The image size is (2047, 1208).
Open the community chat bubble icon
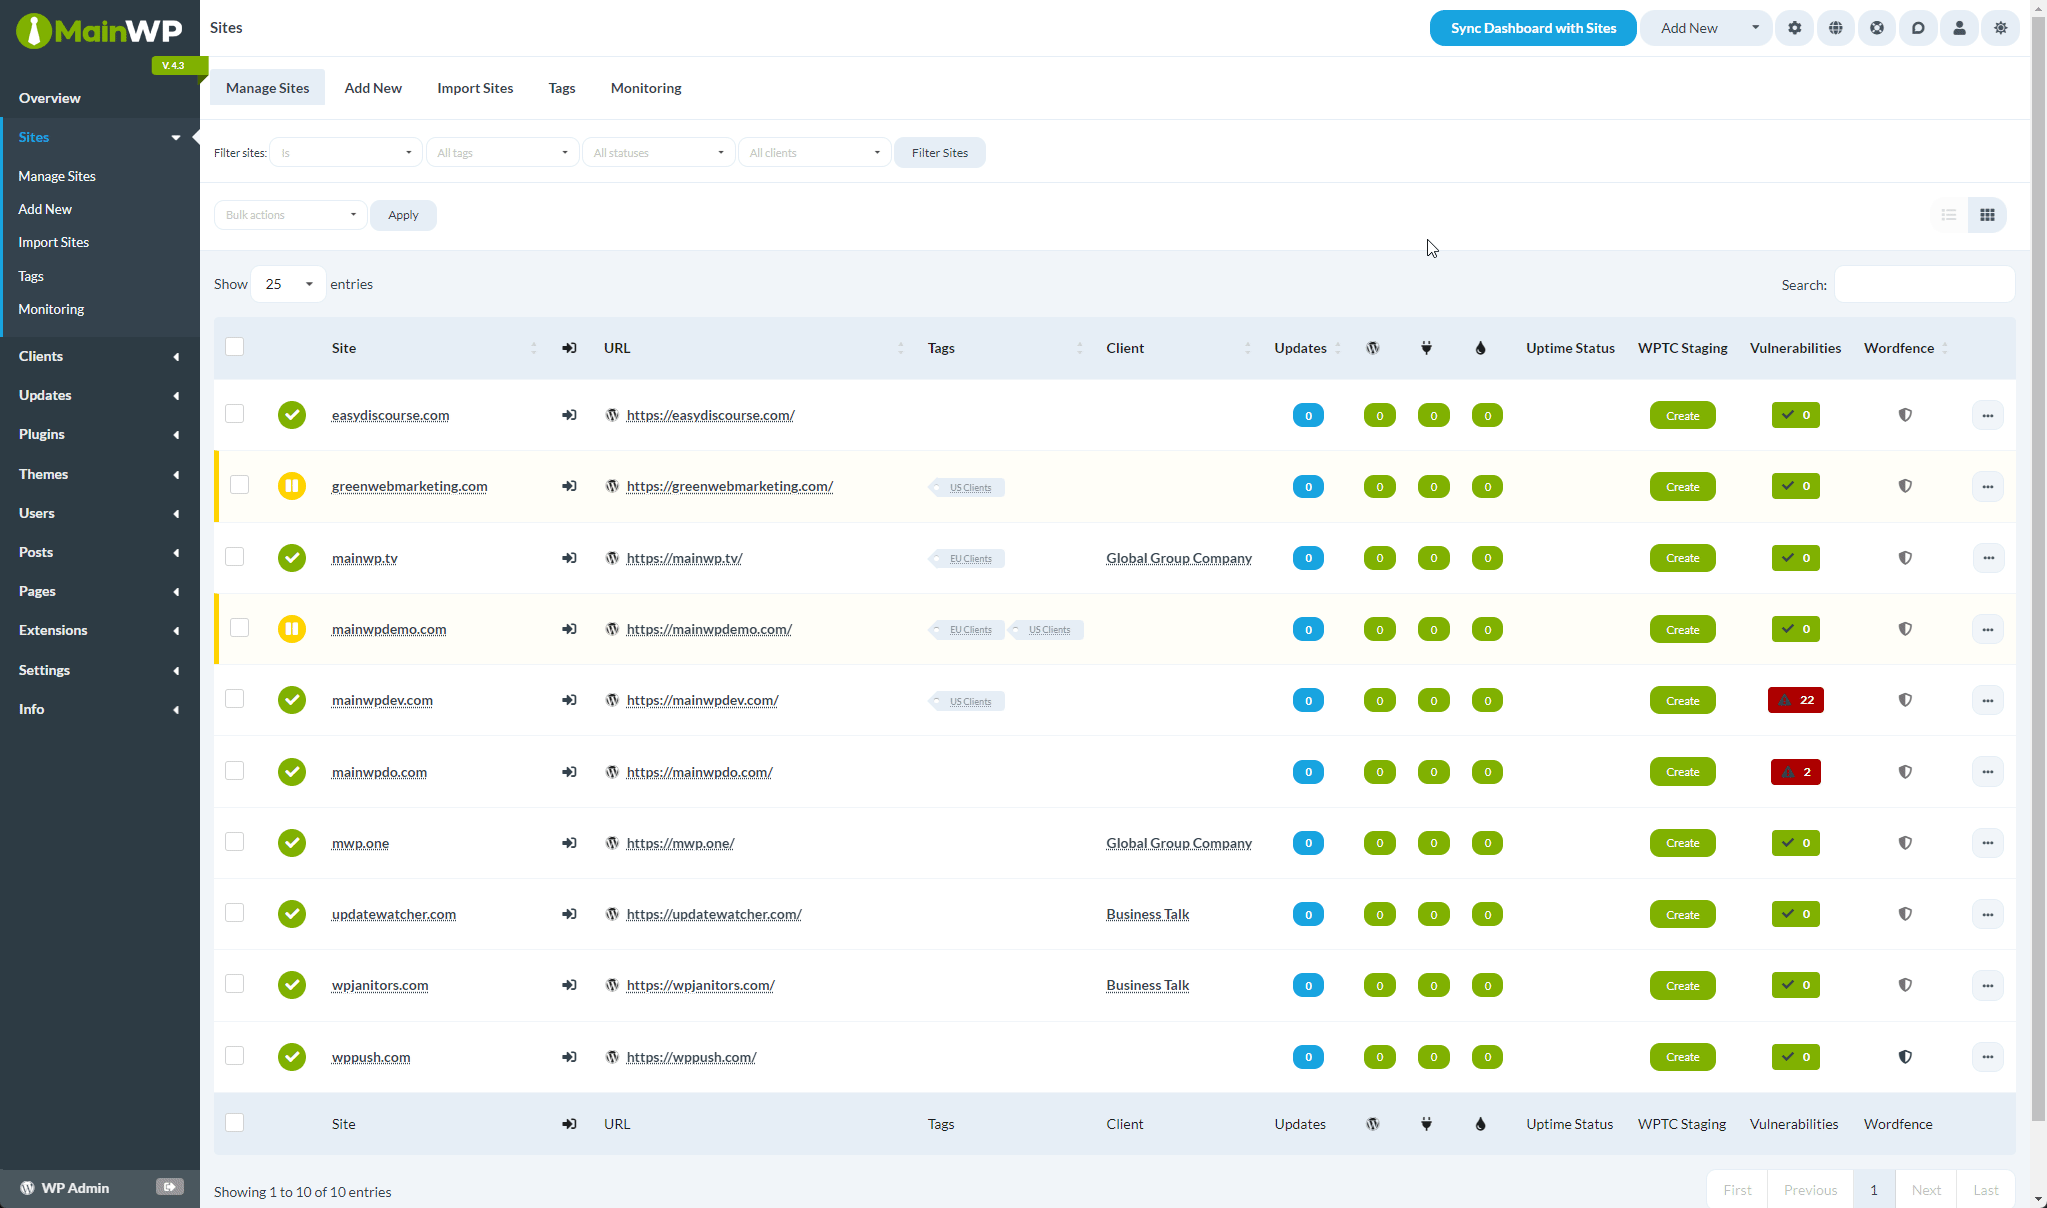click(1918, 28)
